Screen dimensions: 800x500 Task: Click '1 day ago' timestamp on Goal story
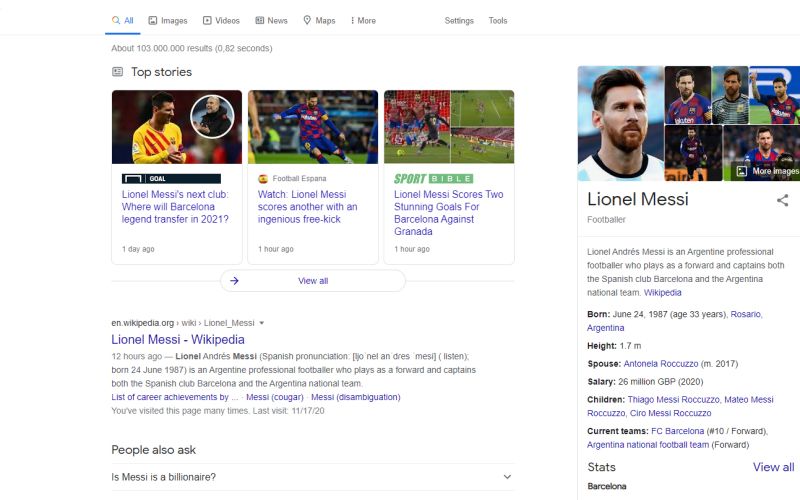[138, 249]
